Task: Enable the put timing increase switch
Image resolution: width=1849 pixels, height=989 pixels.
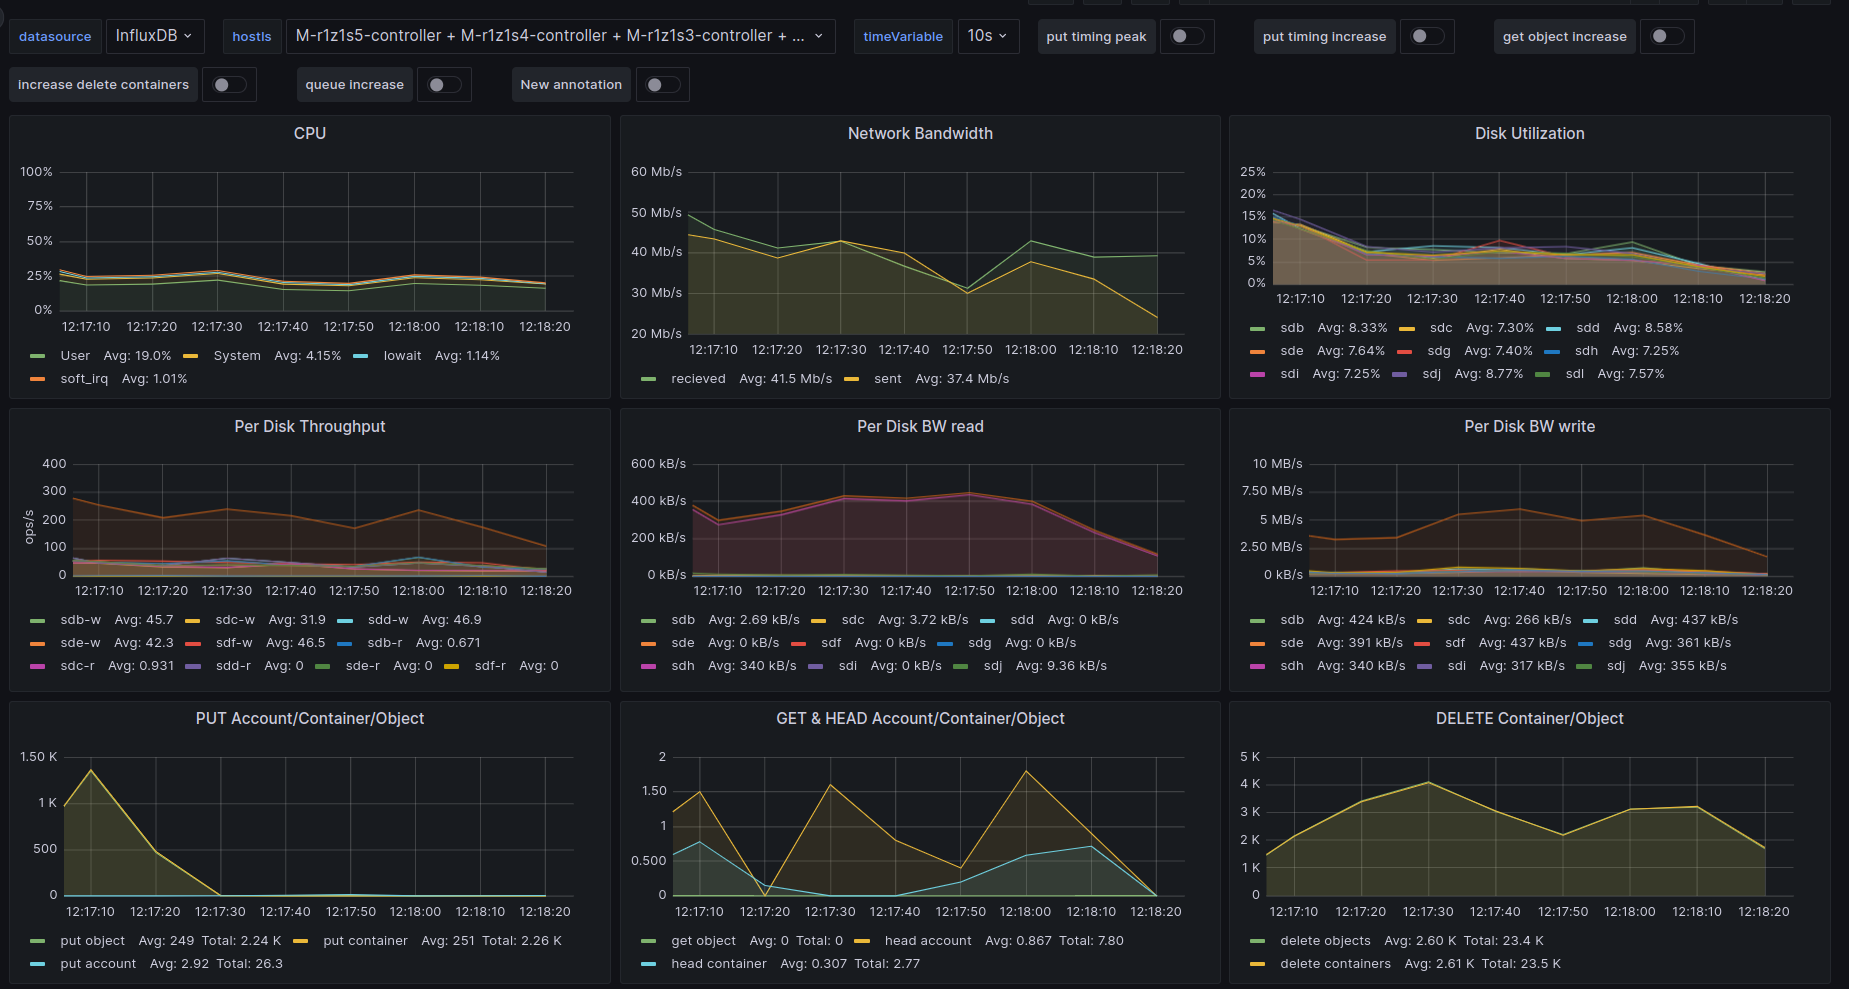Action: coord(1427,36)
